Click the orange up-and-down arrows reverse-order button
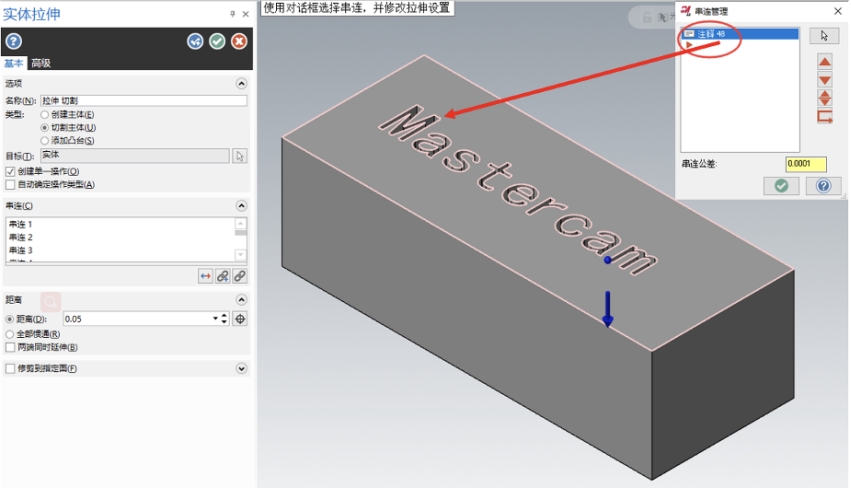The image size is (851, 488). pyautogui.click(x=825, y=98)
